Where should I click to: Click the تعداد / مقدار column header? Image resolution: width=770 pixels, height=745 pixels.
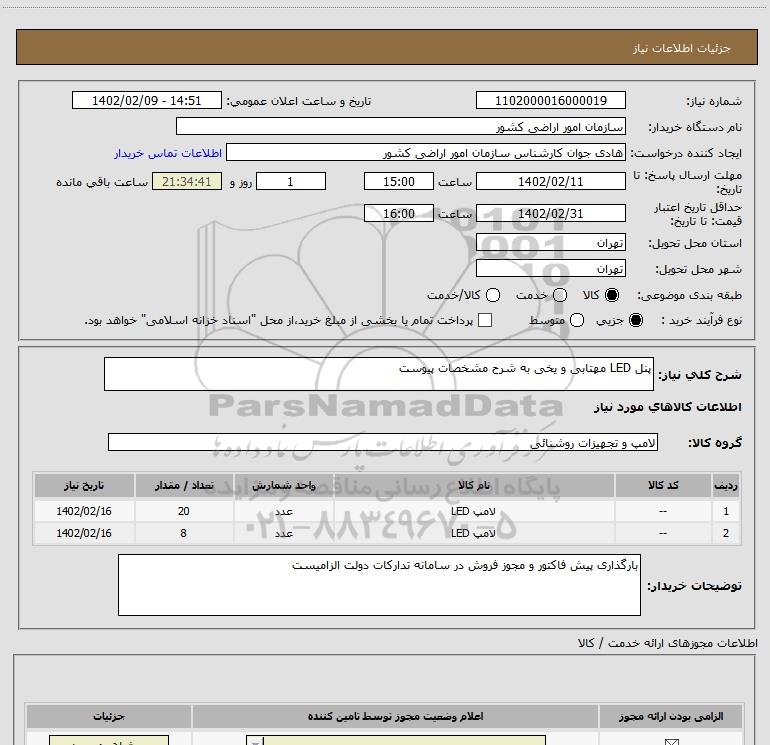click(184, 485)
